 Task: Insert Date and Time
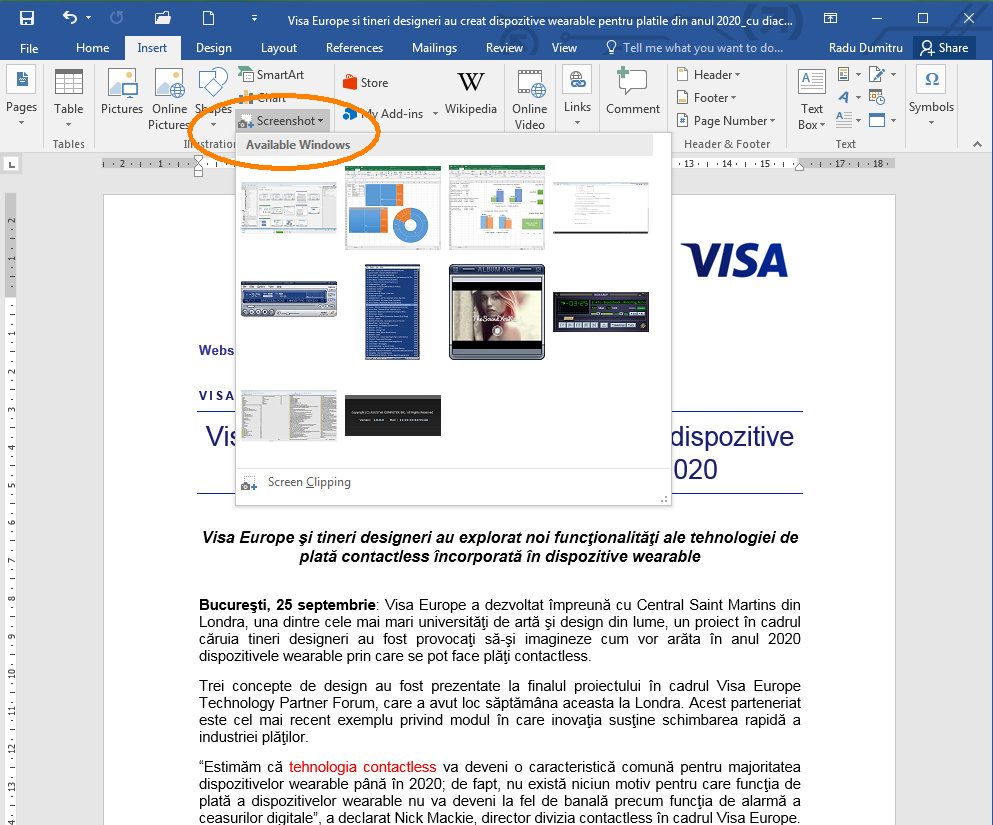click(x=877, y=98)
